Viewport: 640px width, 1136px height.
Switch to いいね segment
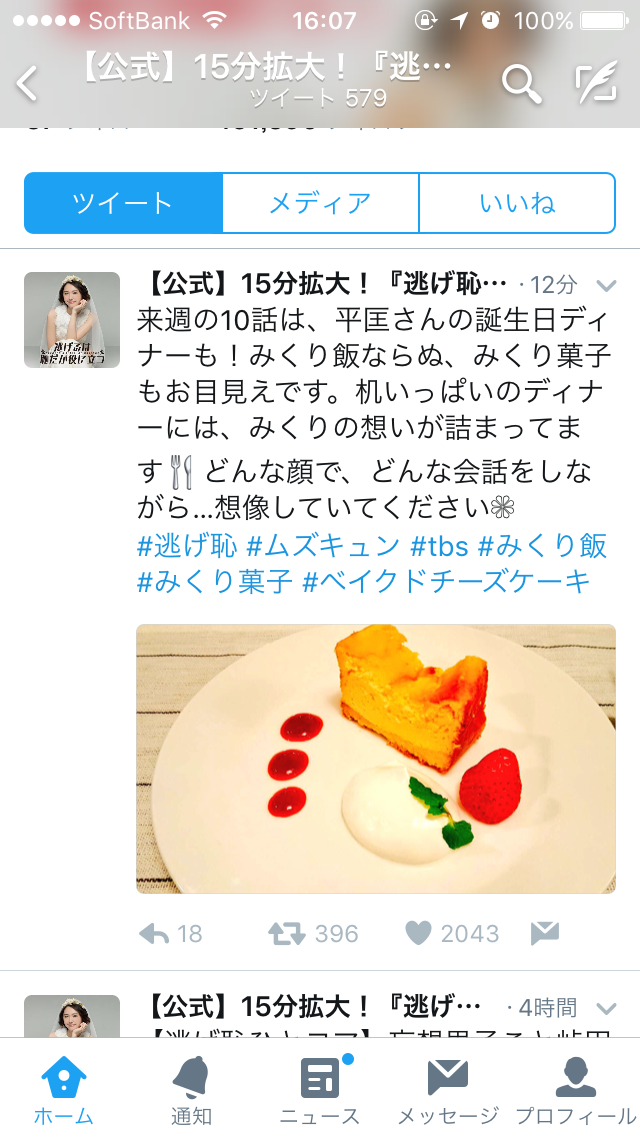point(518,204)
